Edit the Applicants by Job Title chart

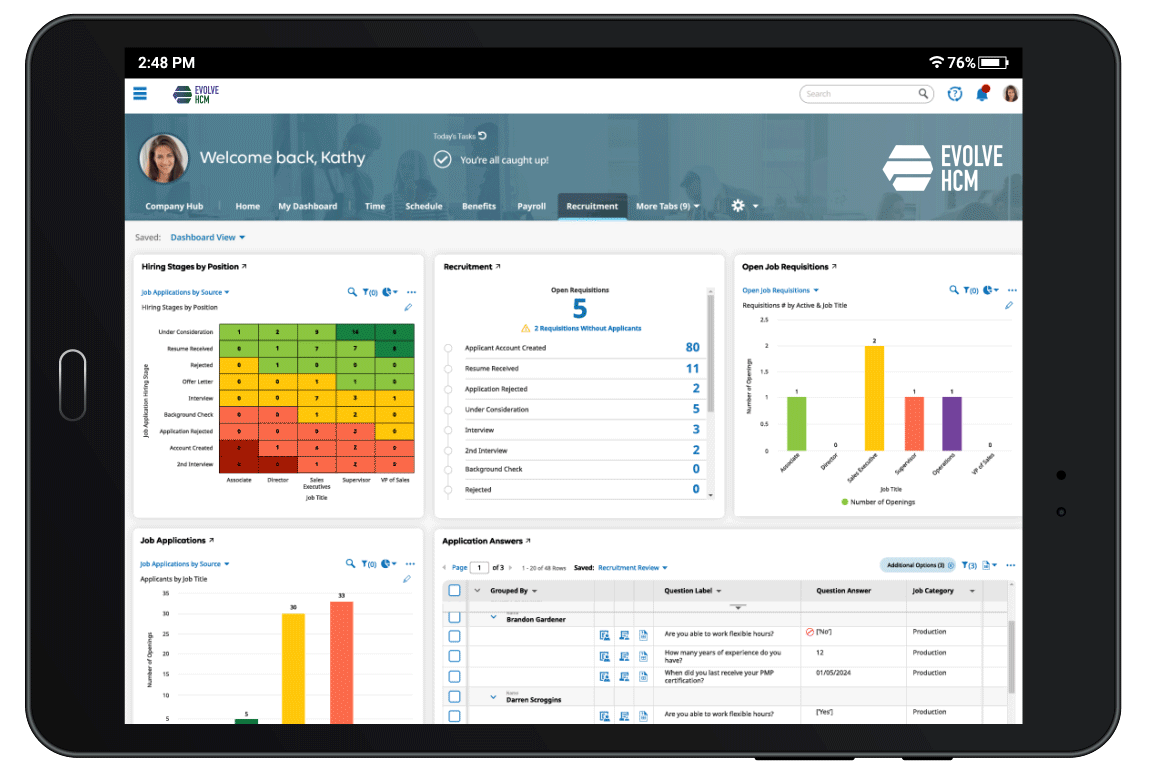406,579
